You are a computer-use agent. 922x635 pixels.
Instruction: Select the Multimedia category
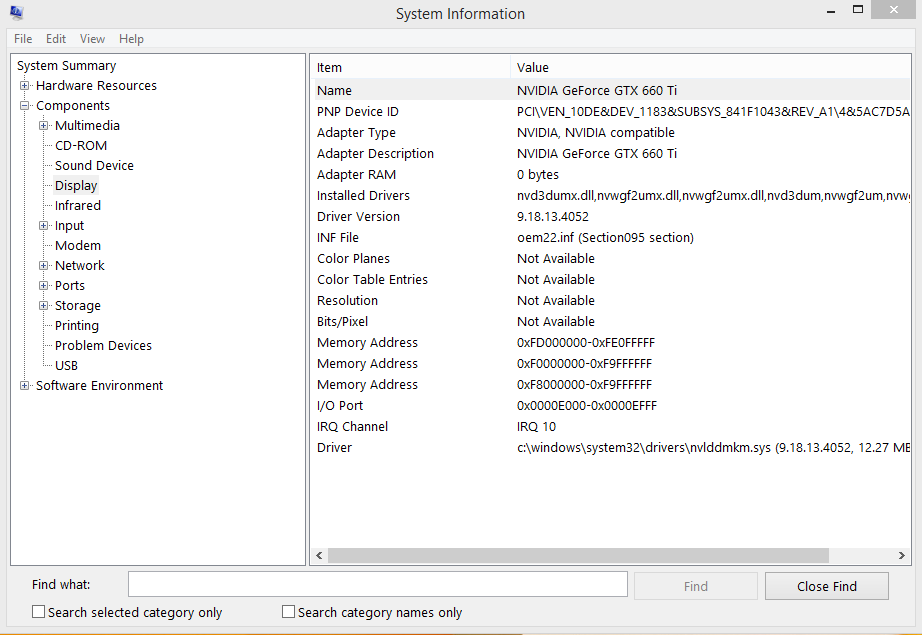[x=87, y=125]
